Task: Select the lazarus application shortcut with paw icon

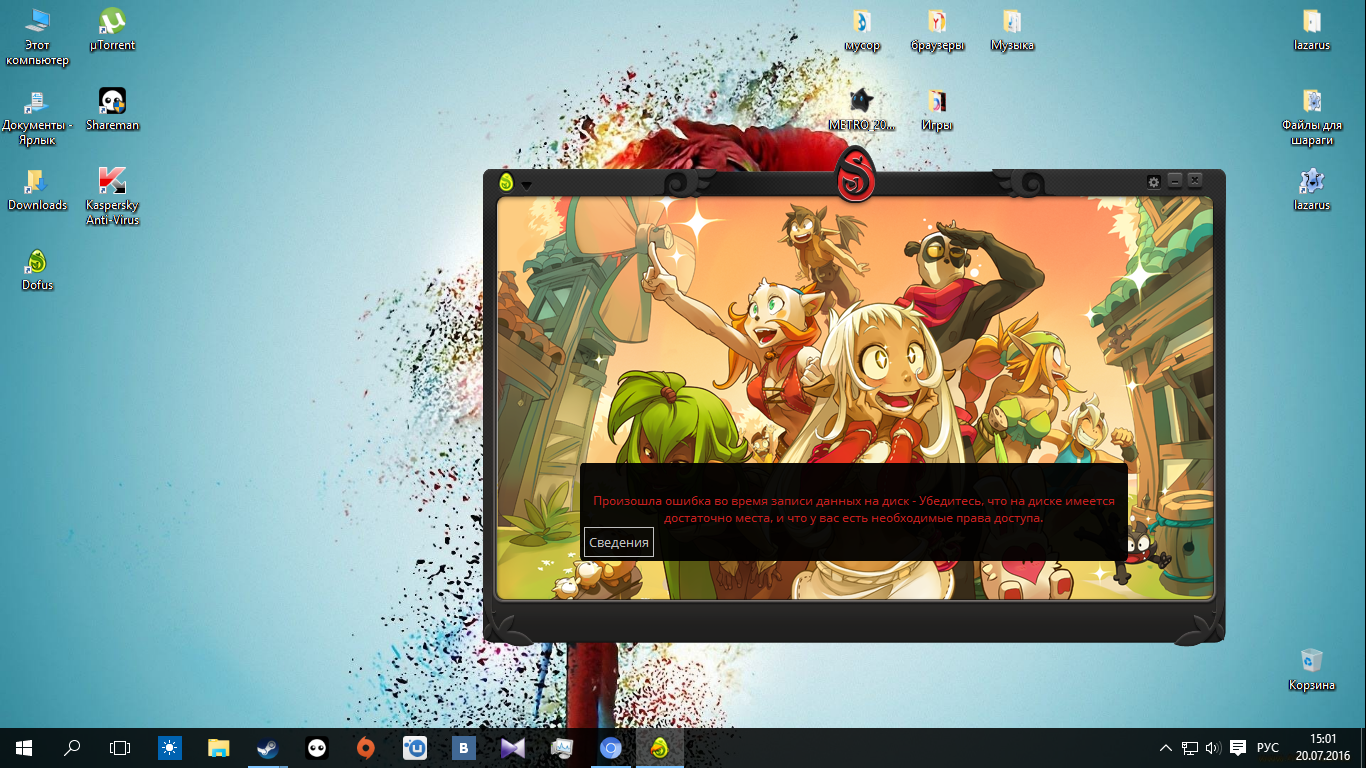Action: click(1312, 190)
